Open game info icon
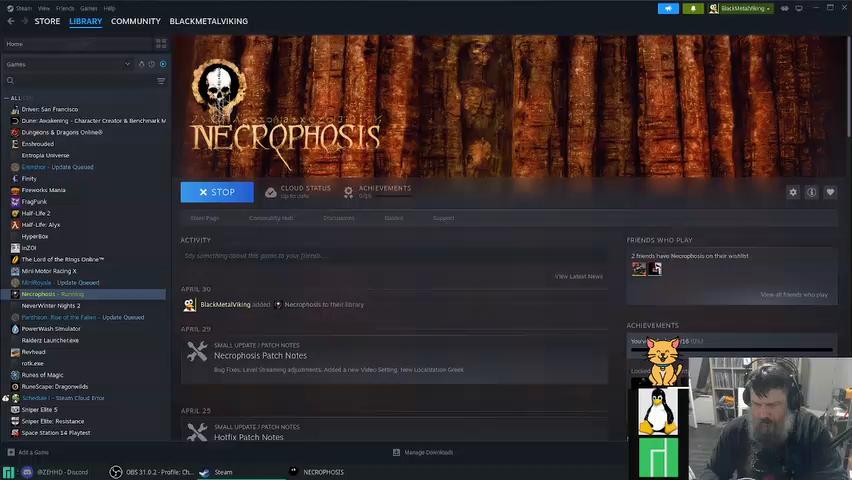This screenshot has height=480, width=852. point(811,192)
